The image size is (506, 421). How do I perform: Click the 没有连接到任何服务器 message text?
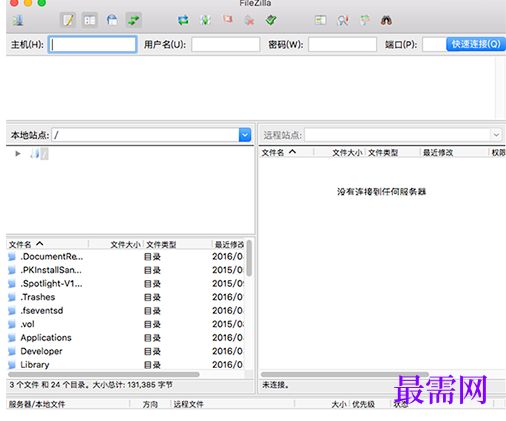pyautogui.click(x=381, y=191)
